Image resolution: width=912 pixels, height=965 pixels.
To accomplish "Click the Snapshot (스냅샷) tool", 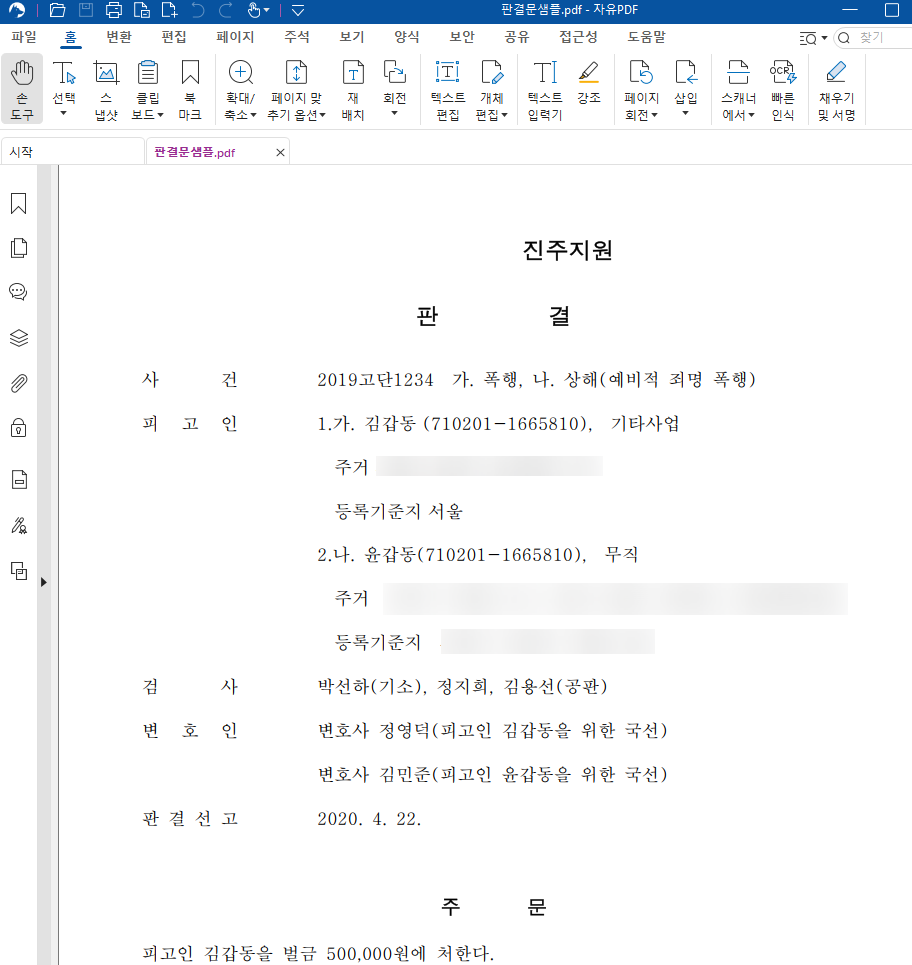I will click(x=106, y=89).
